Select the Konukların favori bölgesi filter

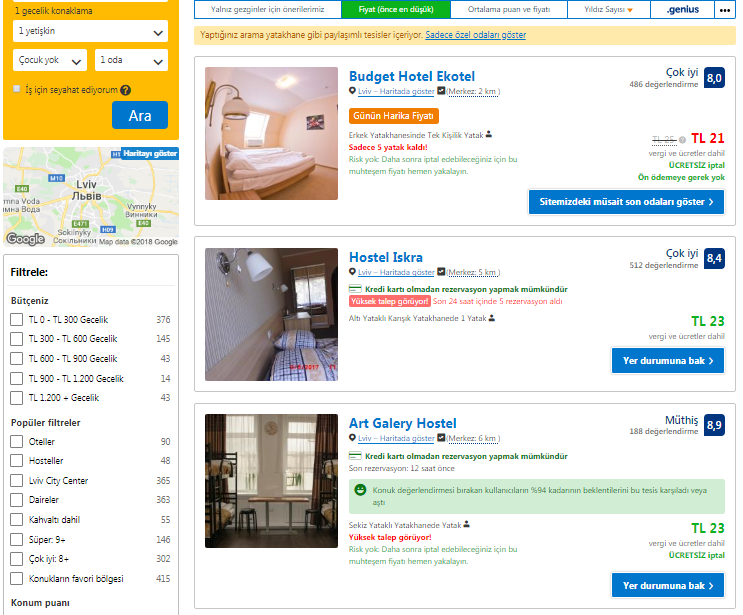pos(17,579)
